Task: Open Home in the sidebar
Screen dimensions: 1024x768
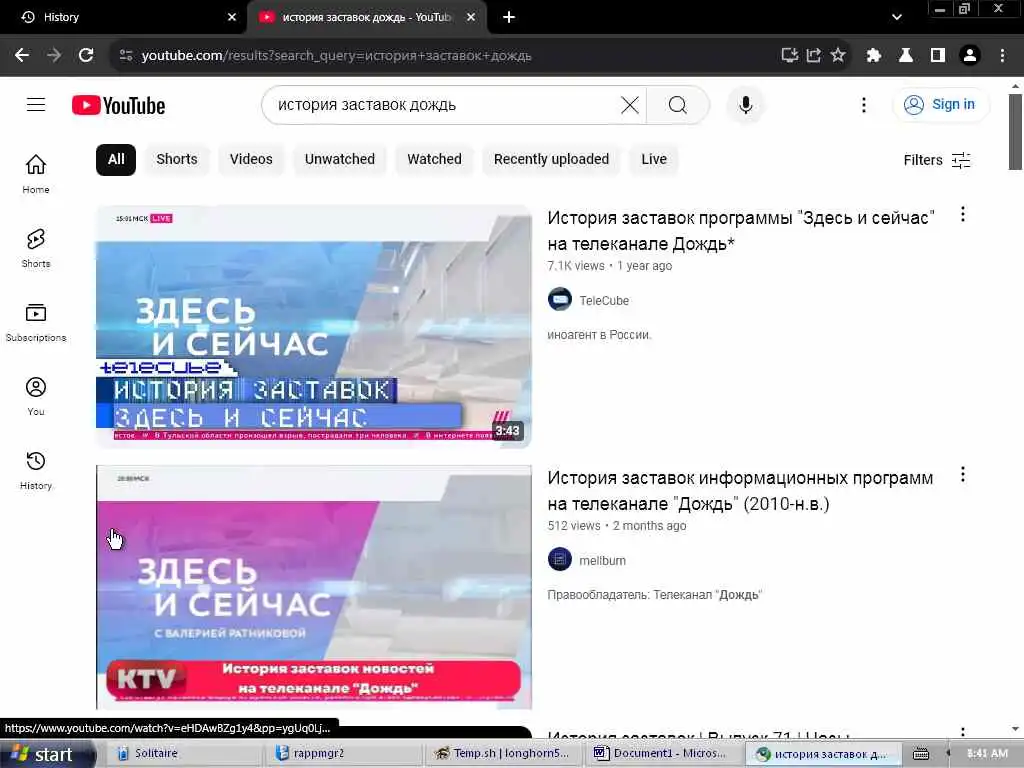Action: click(36, 173)
